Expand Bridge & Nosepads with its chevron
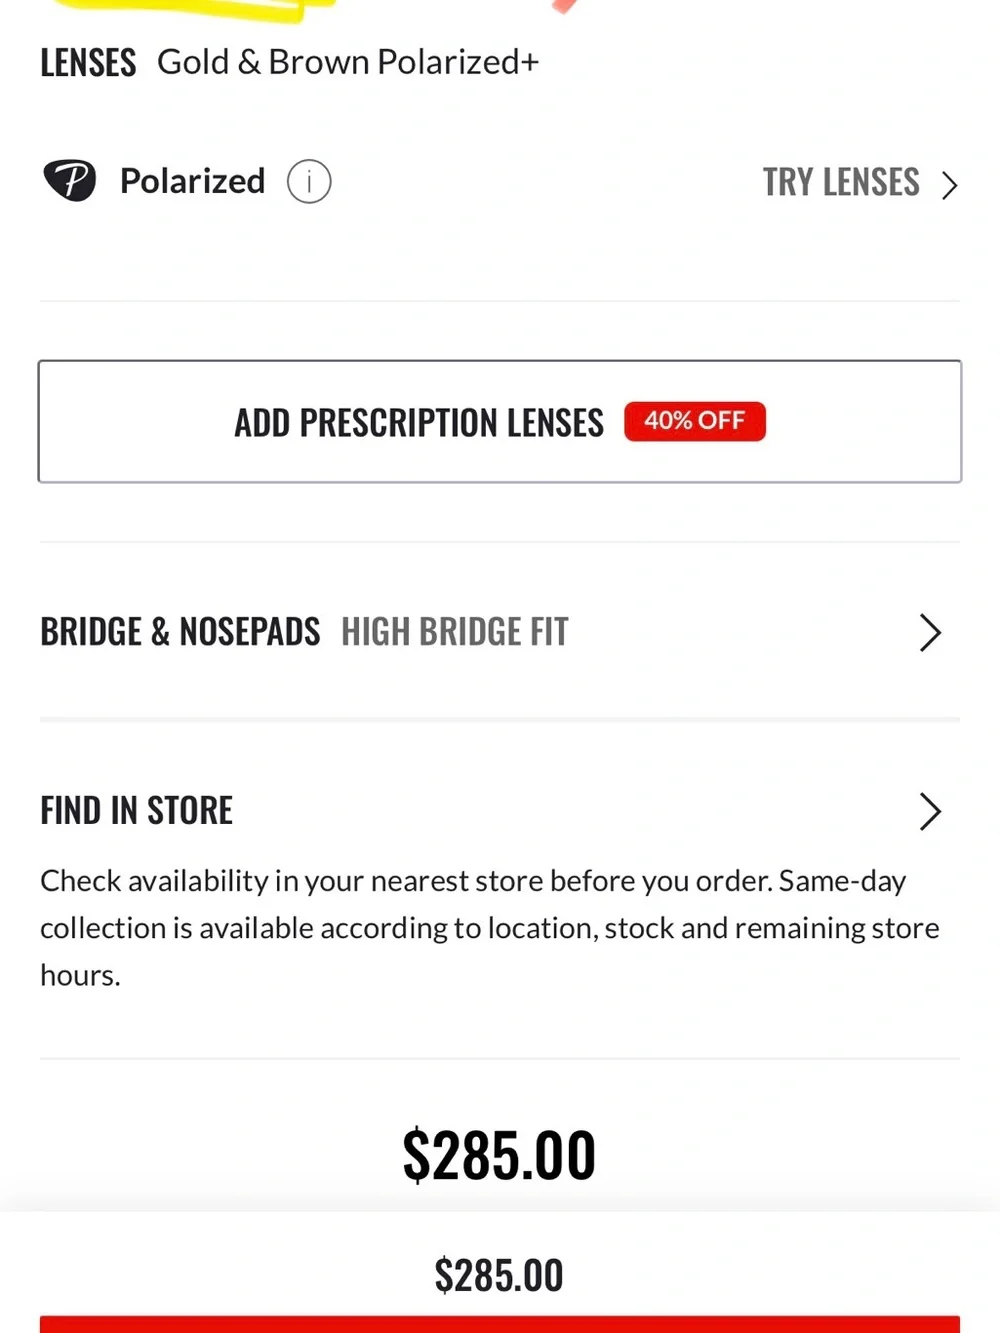This screenshot has height=1333, width=1000. point(930,633)
